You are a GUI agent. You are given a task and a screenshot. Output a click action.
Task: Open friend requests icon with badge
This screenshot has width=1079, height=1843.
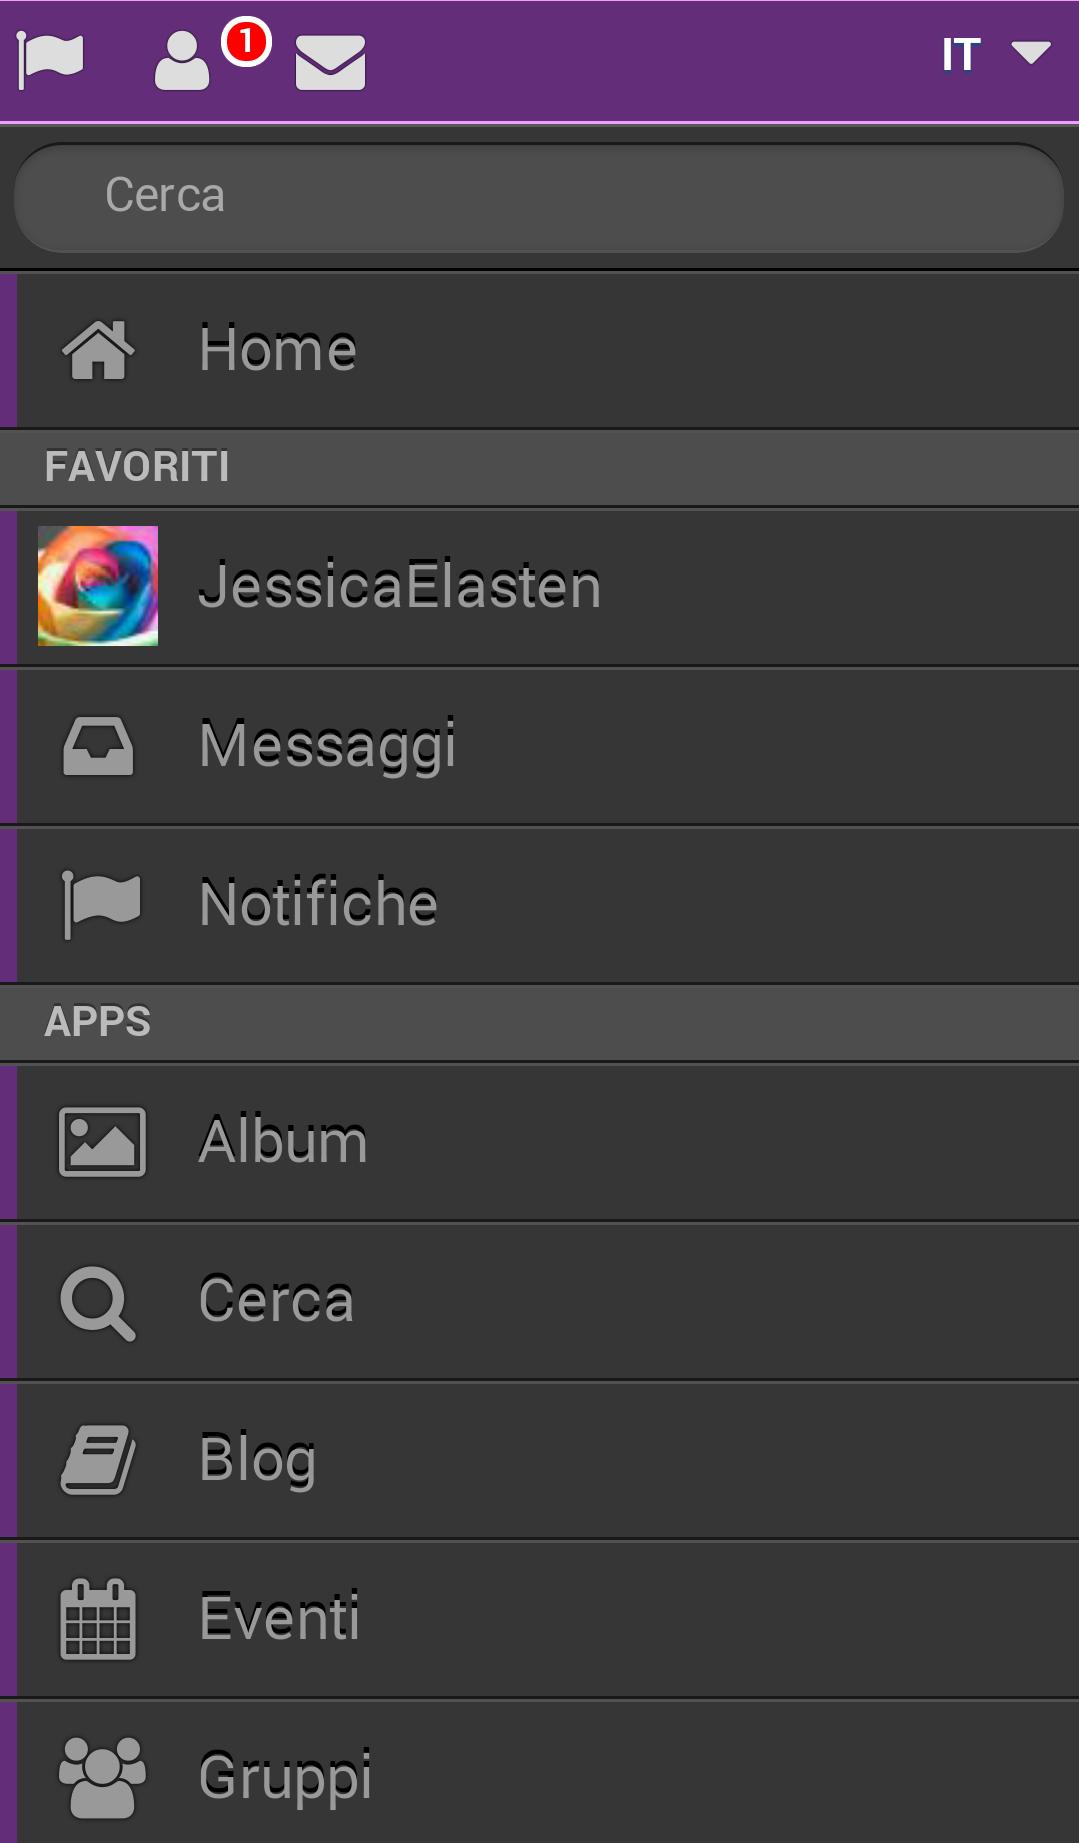point(183,61)
